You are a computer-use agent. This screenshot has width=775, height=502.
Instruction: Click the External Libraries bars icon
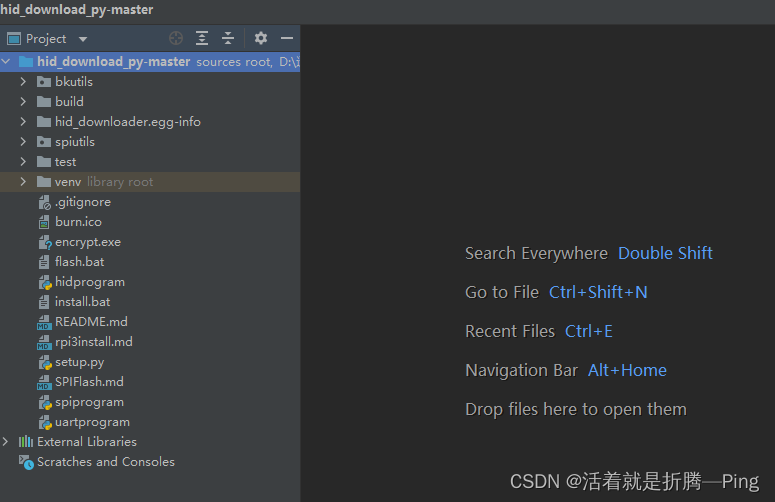click(26, 442)
